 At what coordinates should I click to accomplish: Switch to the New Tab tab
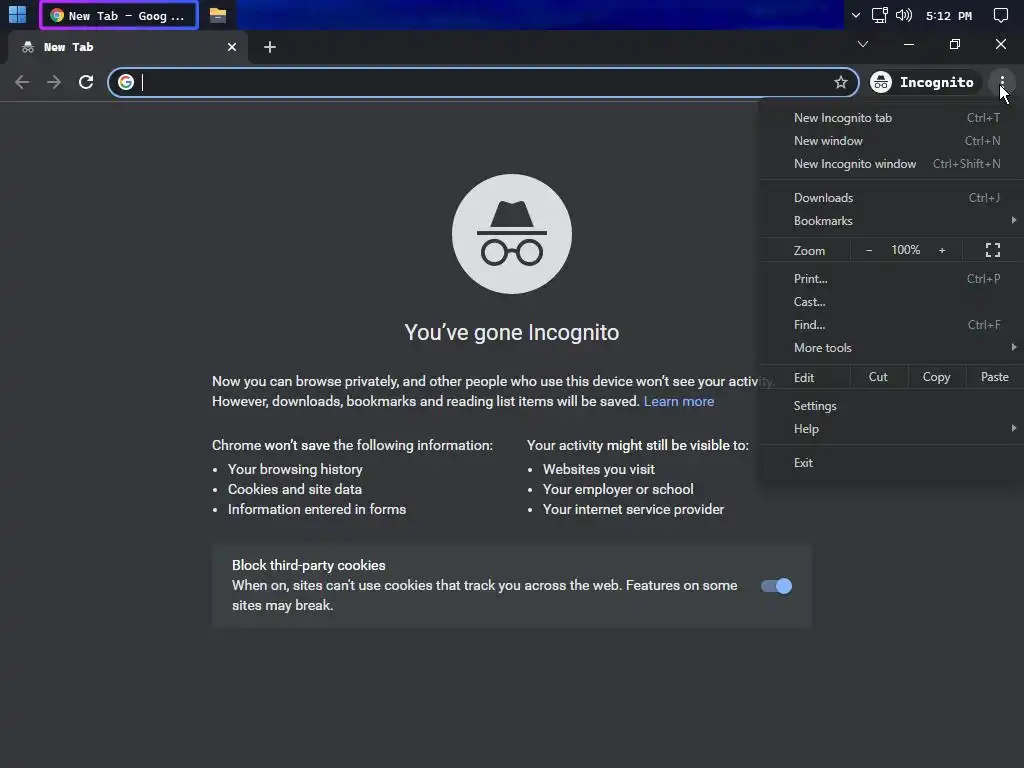[x=127, y=47]
